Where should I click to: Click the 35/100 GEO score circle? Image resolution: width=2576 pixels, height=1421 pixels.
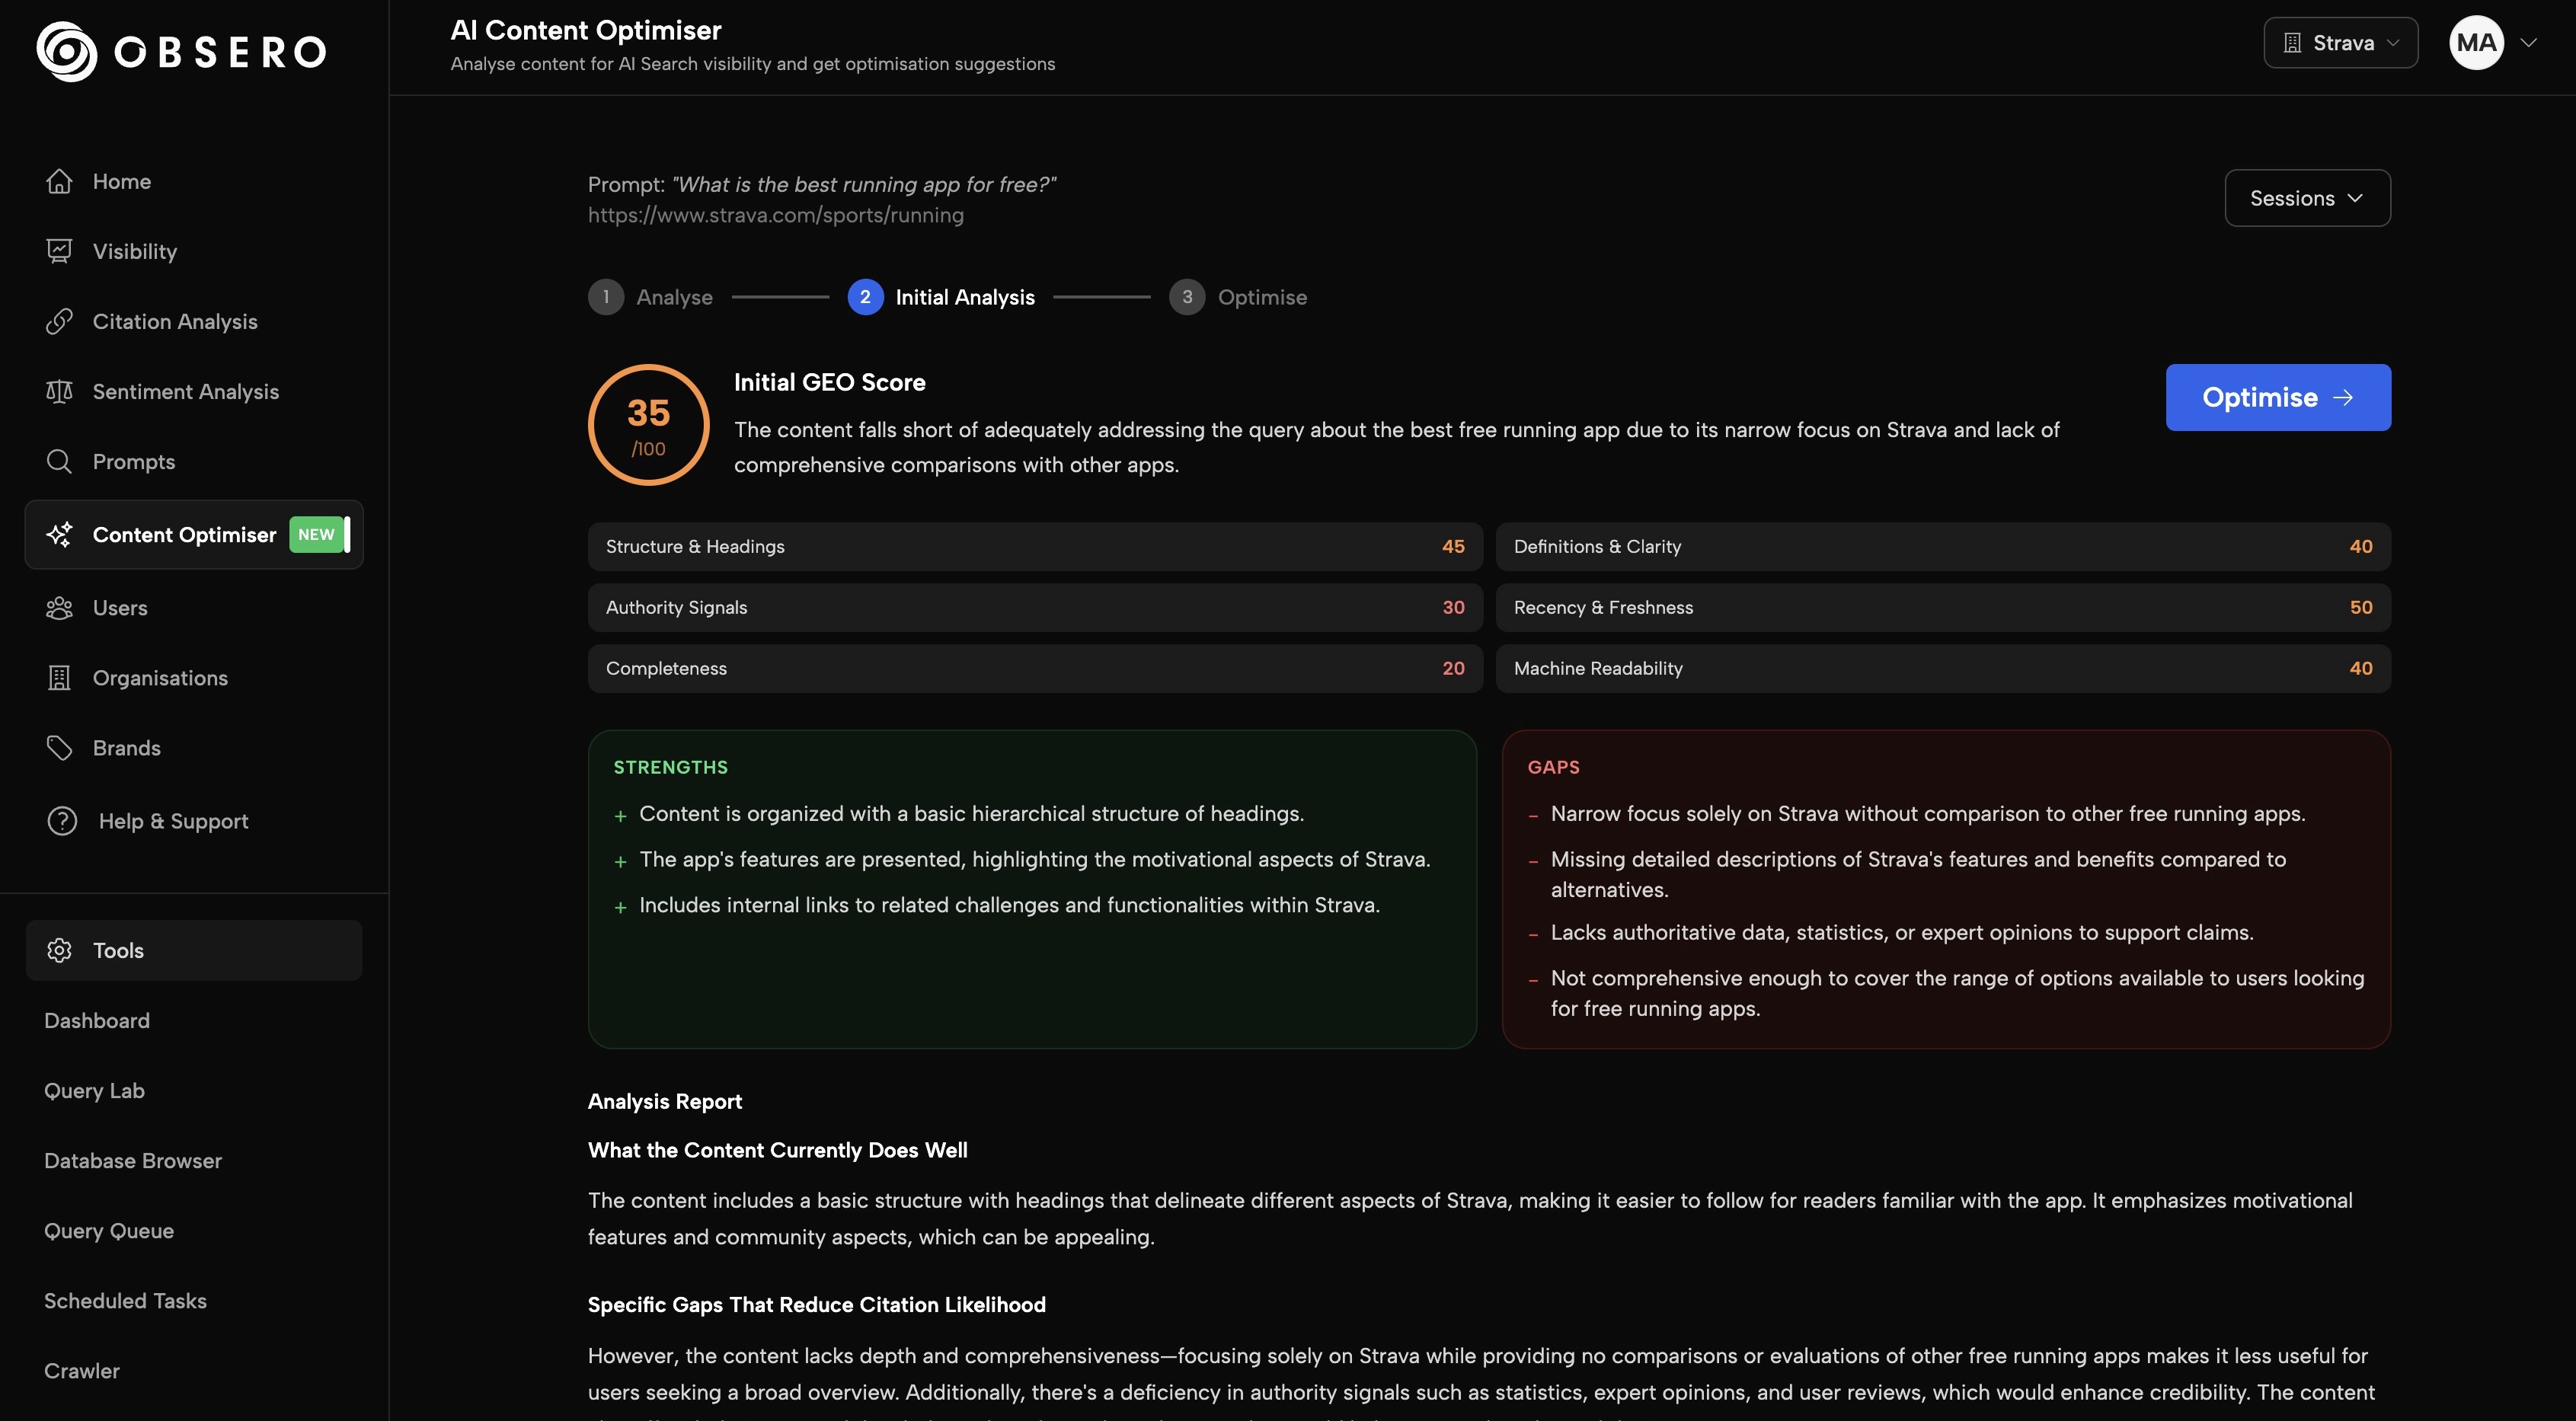(x=648, y=425)
